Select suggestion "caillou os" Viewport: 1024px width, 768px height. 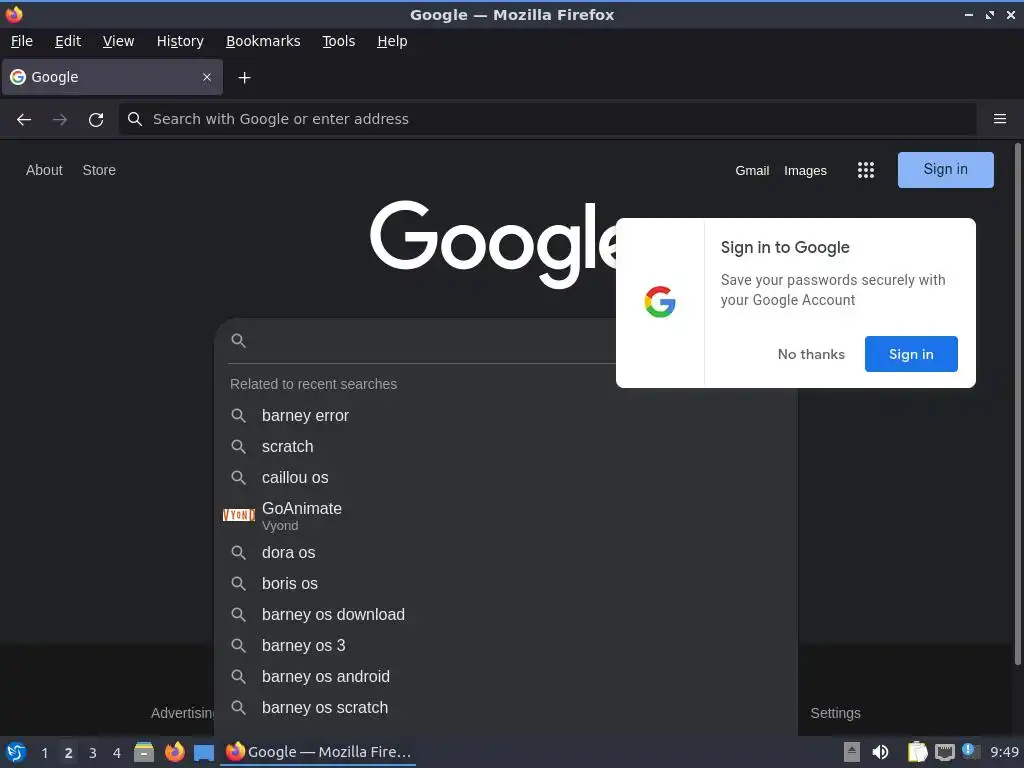pos(505,477)
